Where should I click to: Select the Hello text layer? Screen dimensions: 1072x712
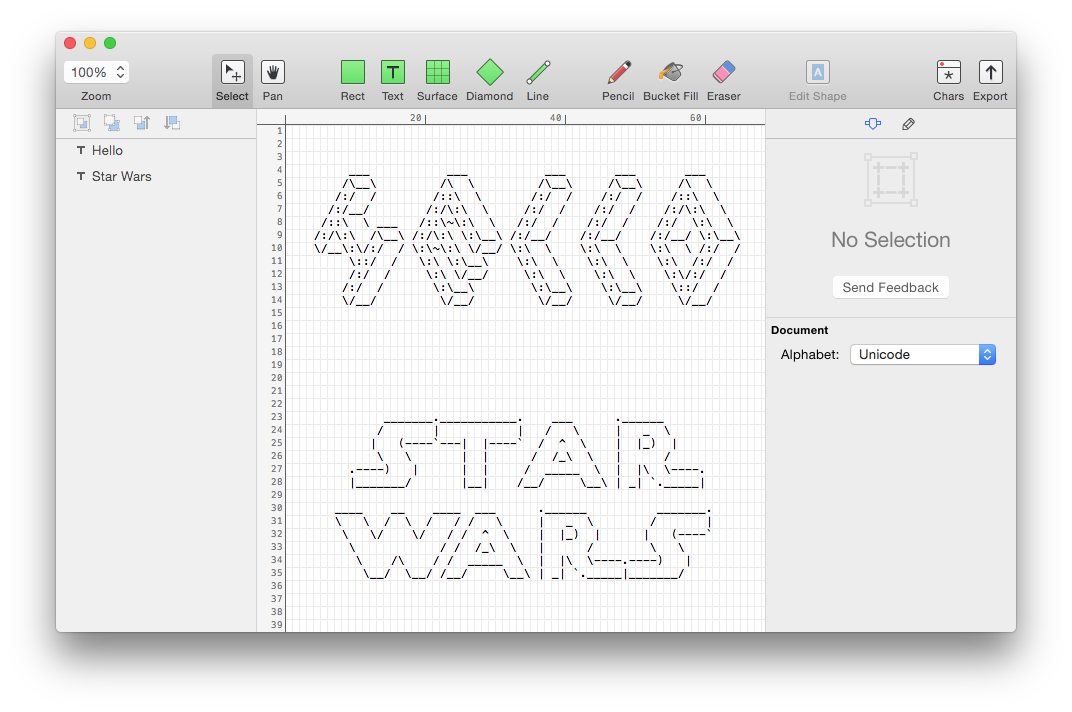[x=107, y=150]
